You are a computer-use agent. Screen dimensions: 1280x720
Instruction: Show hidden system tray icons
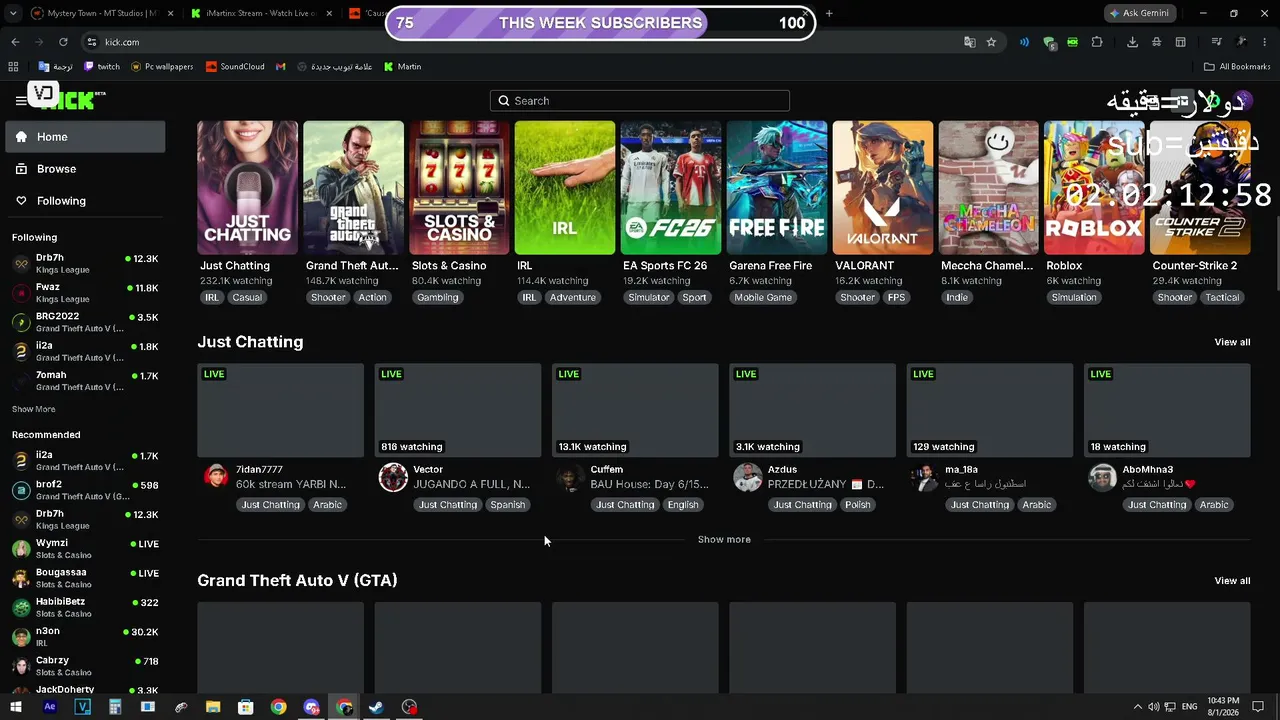click(1137, 707)
